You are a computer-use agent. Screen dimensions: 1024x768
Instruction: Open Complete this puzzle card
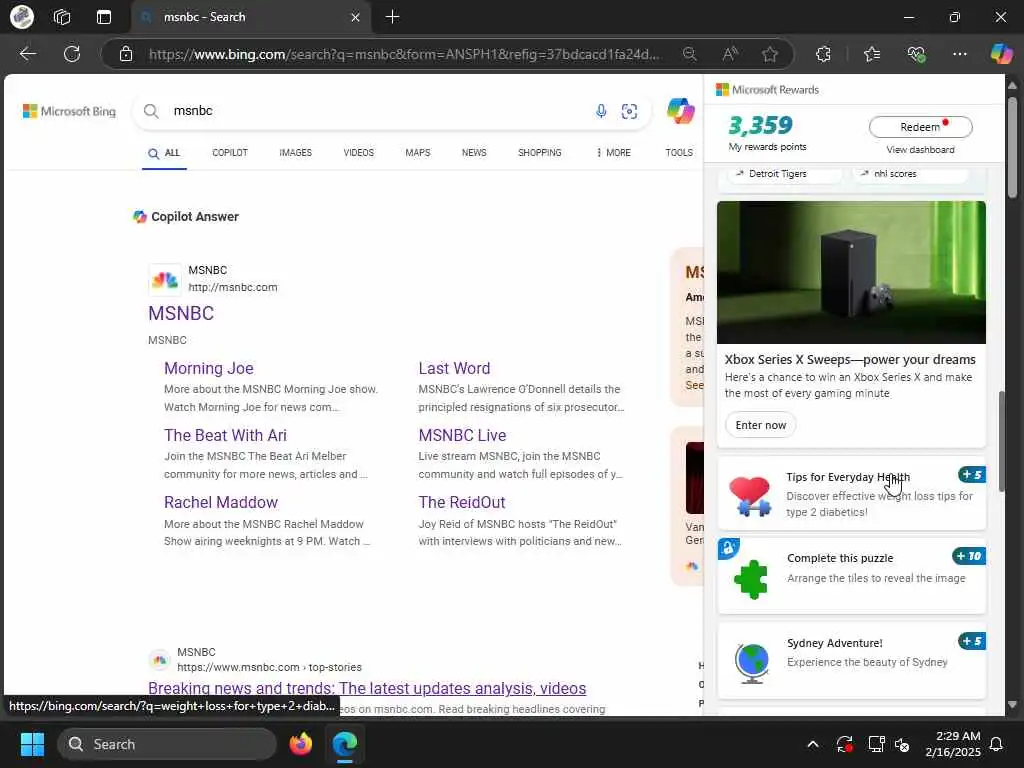click(x=851, y=576)
